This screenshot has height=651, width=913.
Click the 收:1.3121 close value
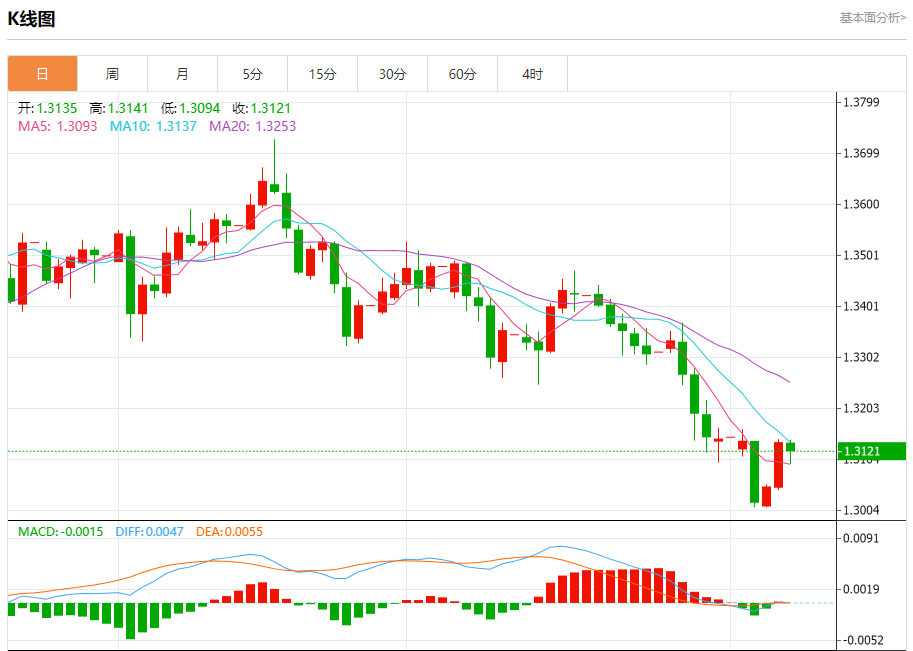click(x=261, y=108)
